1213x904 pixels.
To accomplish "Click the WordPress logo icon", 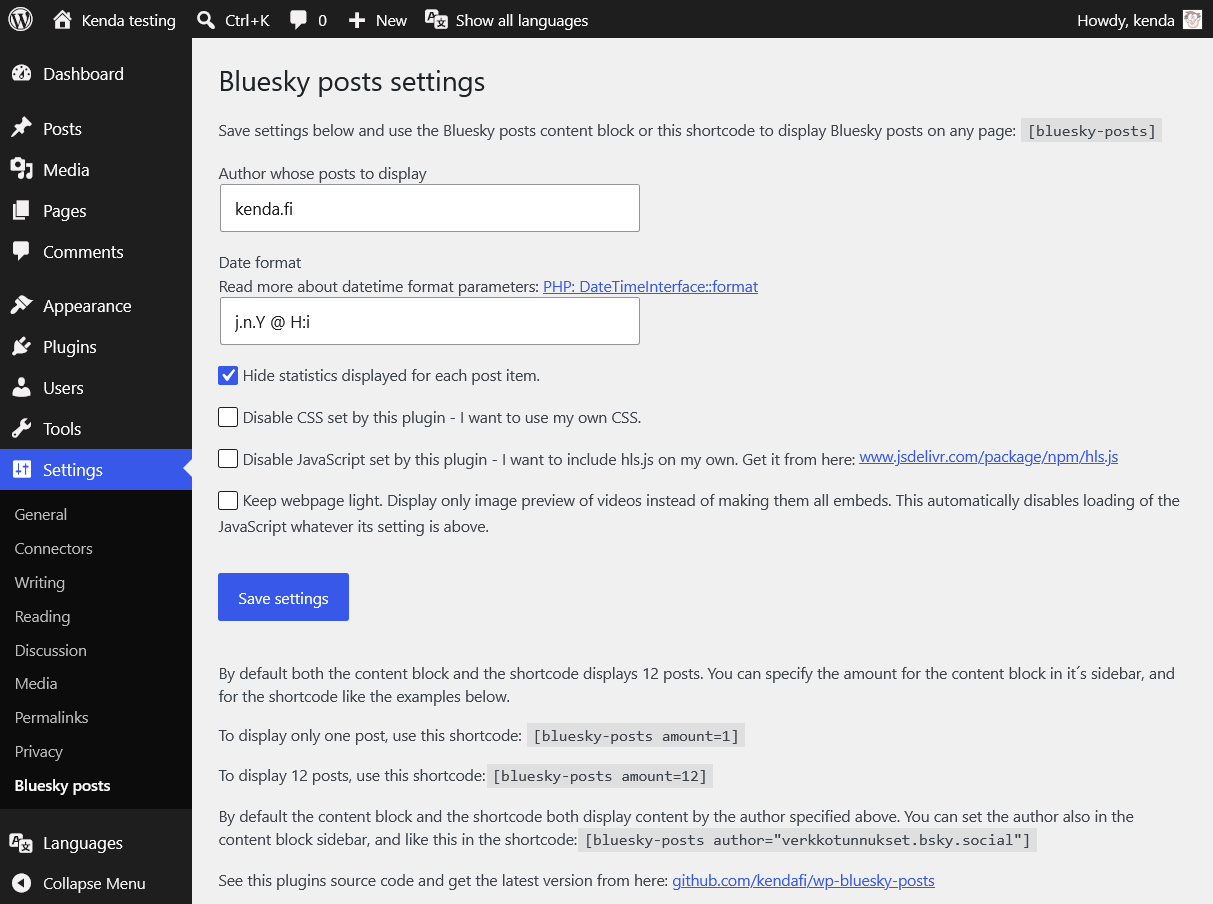I will [x=21, y=19].
